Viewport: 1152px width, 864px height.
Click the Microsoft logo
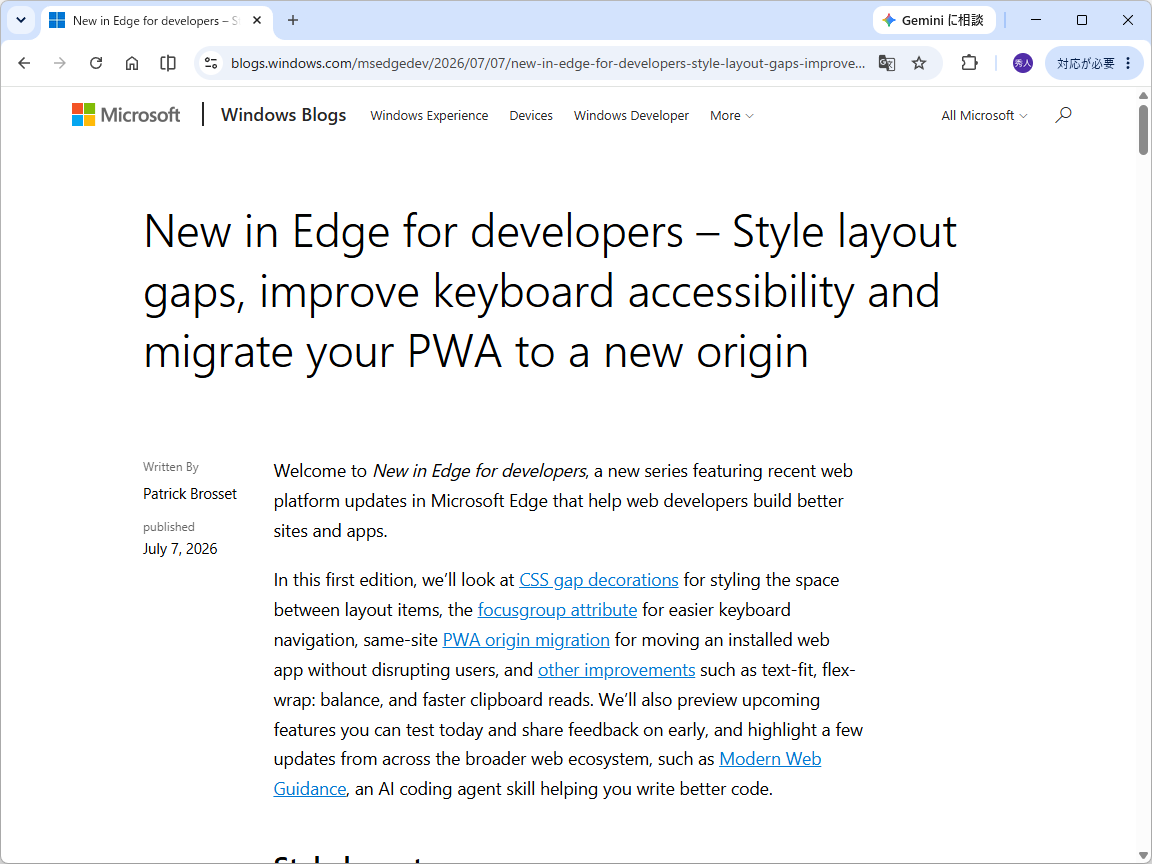126,115
